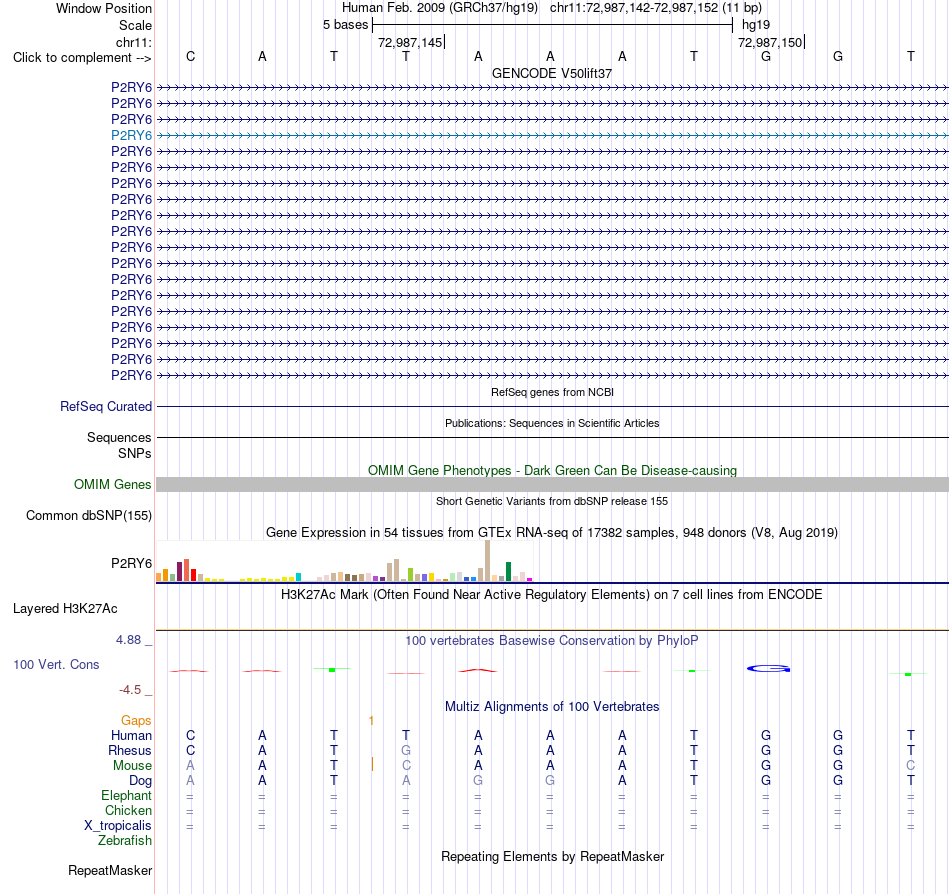This screenshot has width=950, height=894.
Task: Click the magenta last bar in GTEx chart
Action: tap(530, 580)
